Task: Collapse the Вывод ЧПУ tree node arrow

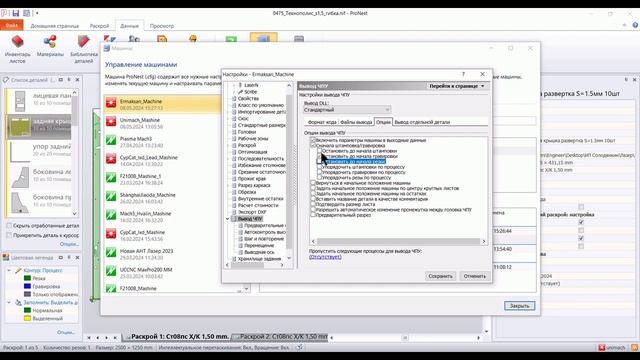Action: [x=228, y=219]
